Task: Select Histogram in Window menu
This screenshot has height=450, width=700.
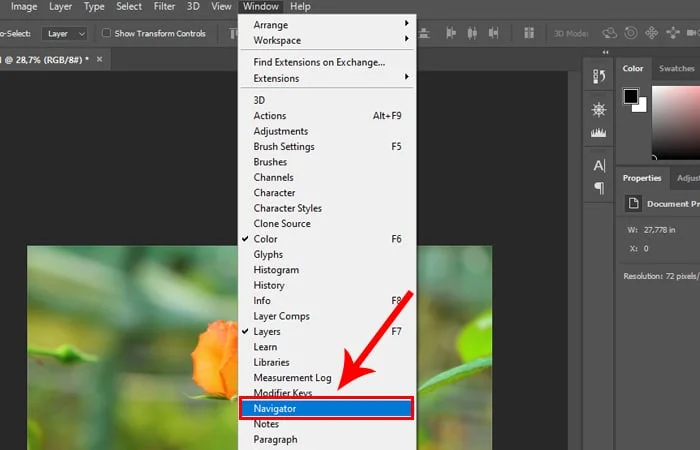Action: point(327,270)
